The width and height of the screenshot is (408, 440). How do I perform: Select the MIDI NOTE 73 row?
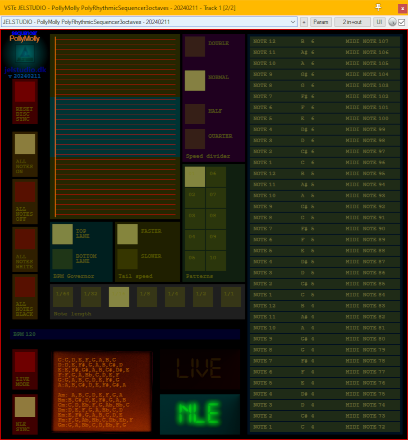coord(325,416)
